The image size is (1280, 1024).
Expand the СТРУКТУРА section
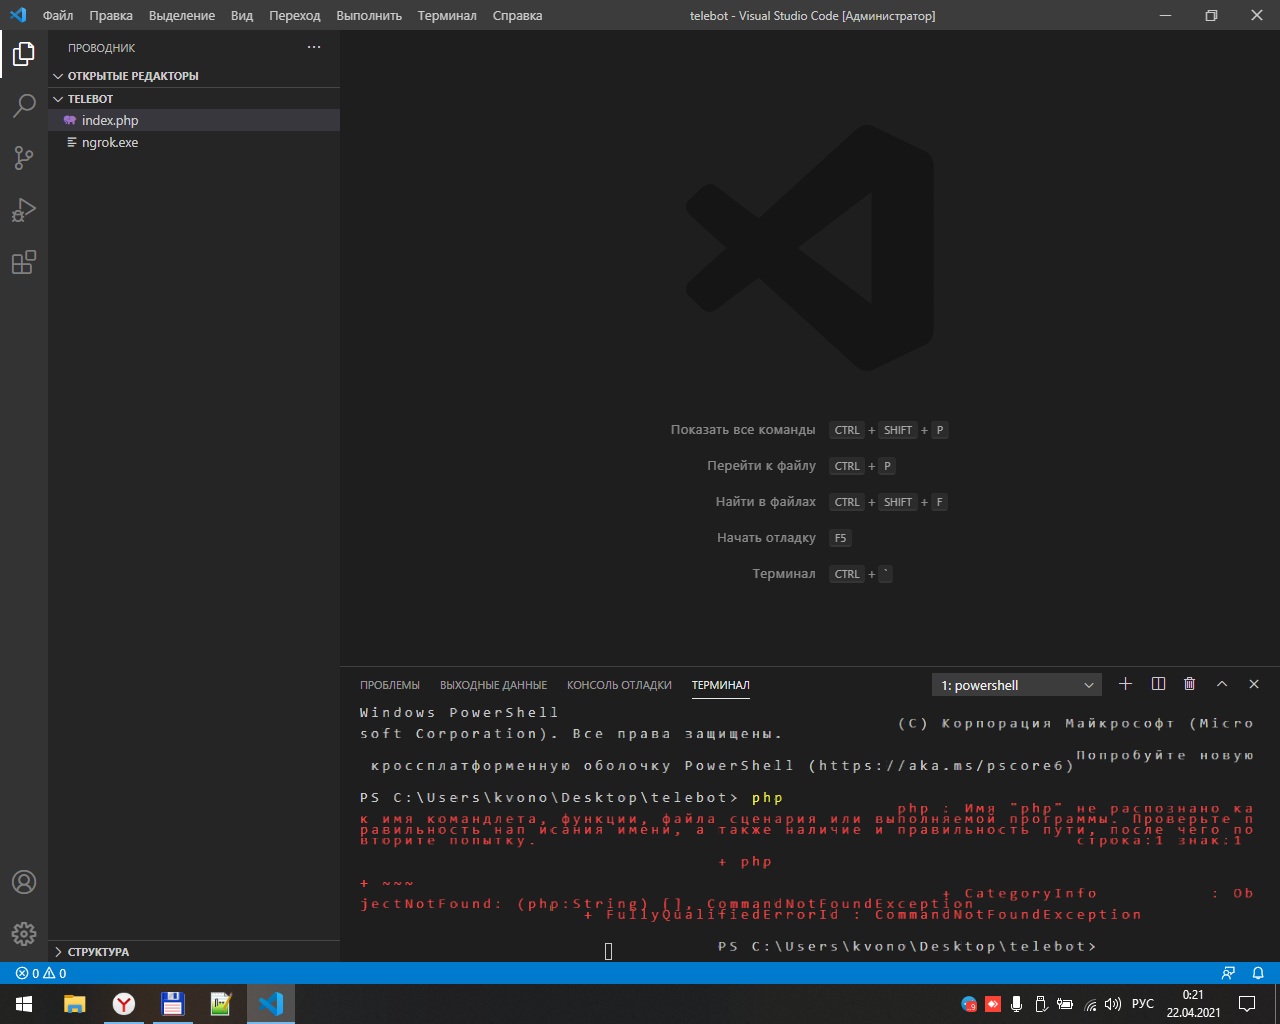click(194, 952)
